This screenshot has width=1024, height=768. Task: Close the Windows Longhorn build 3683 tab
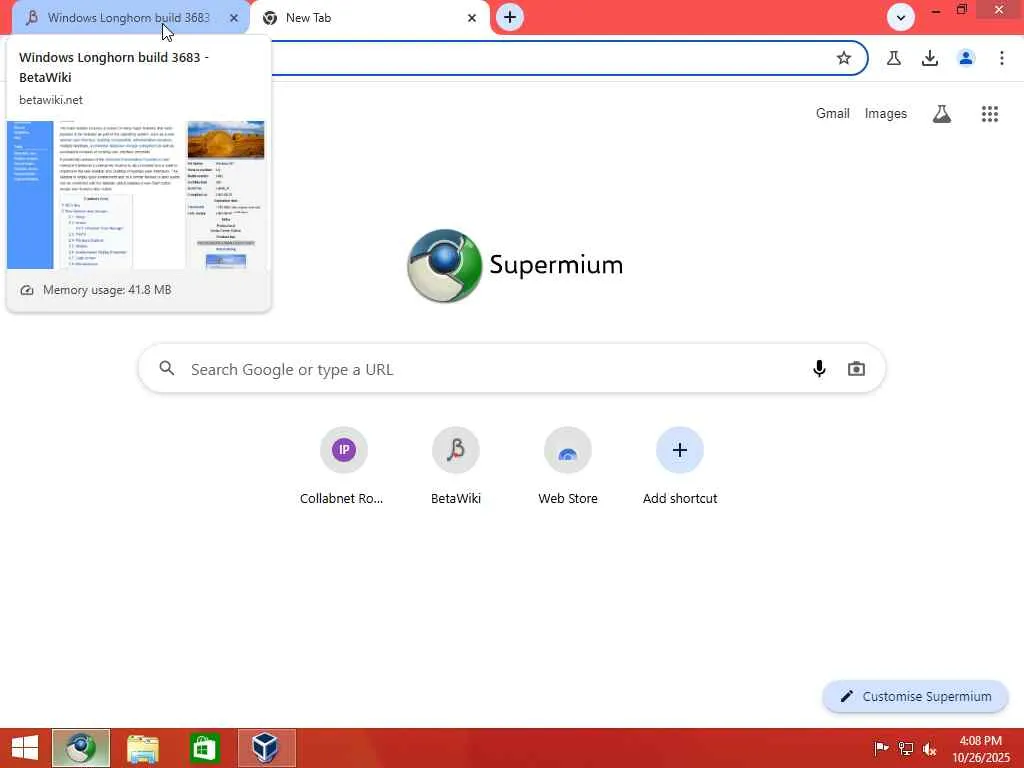click(234, 18)
